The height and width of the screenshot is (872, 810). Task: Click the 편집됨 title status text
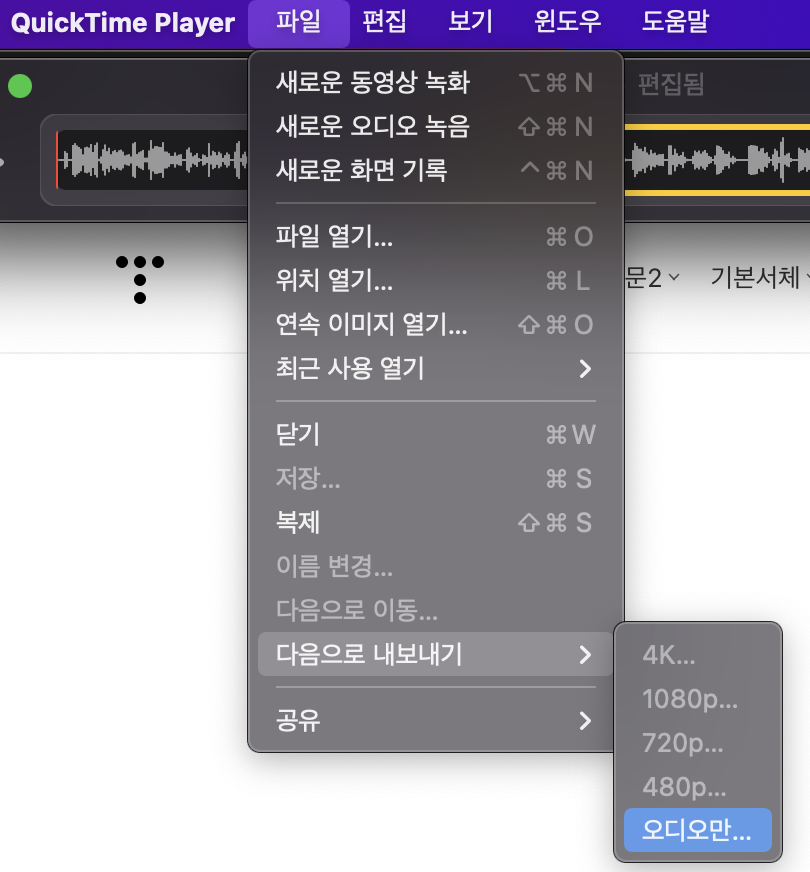tap(671, 85)
